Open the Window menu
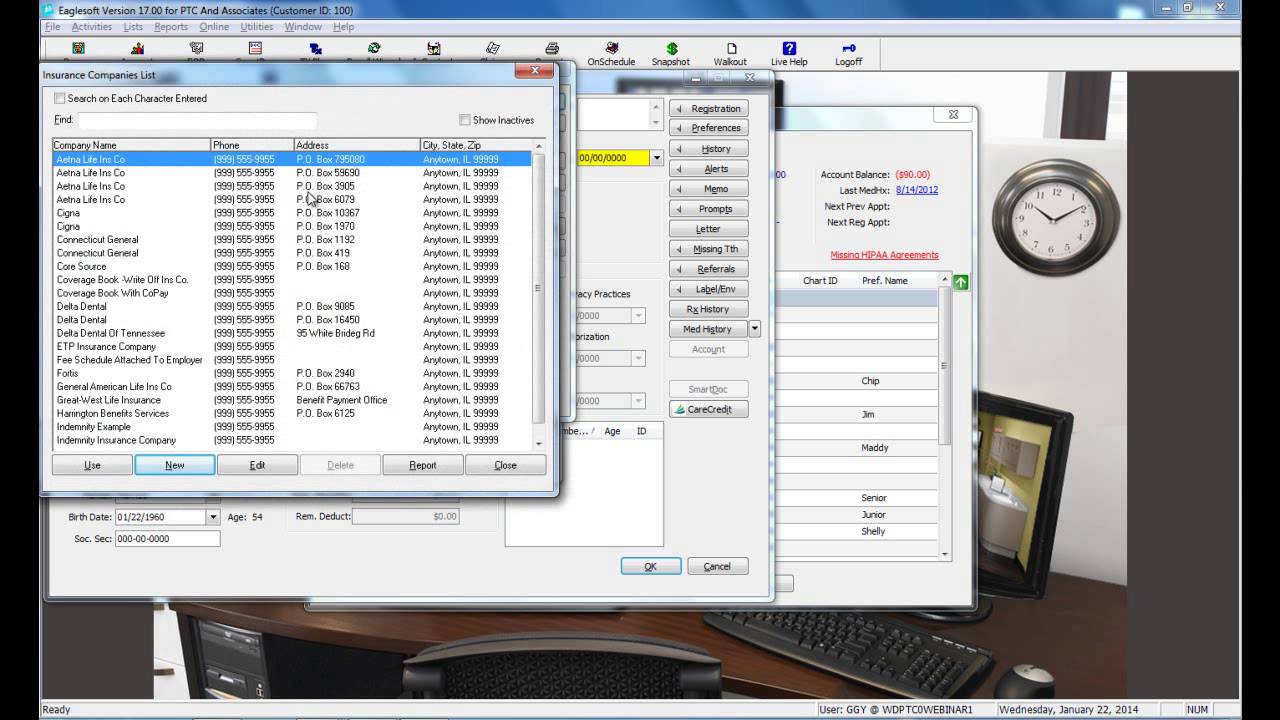The width and height of the screenshot is (1280, 720). [303, 27]
